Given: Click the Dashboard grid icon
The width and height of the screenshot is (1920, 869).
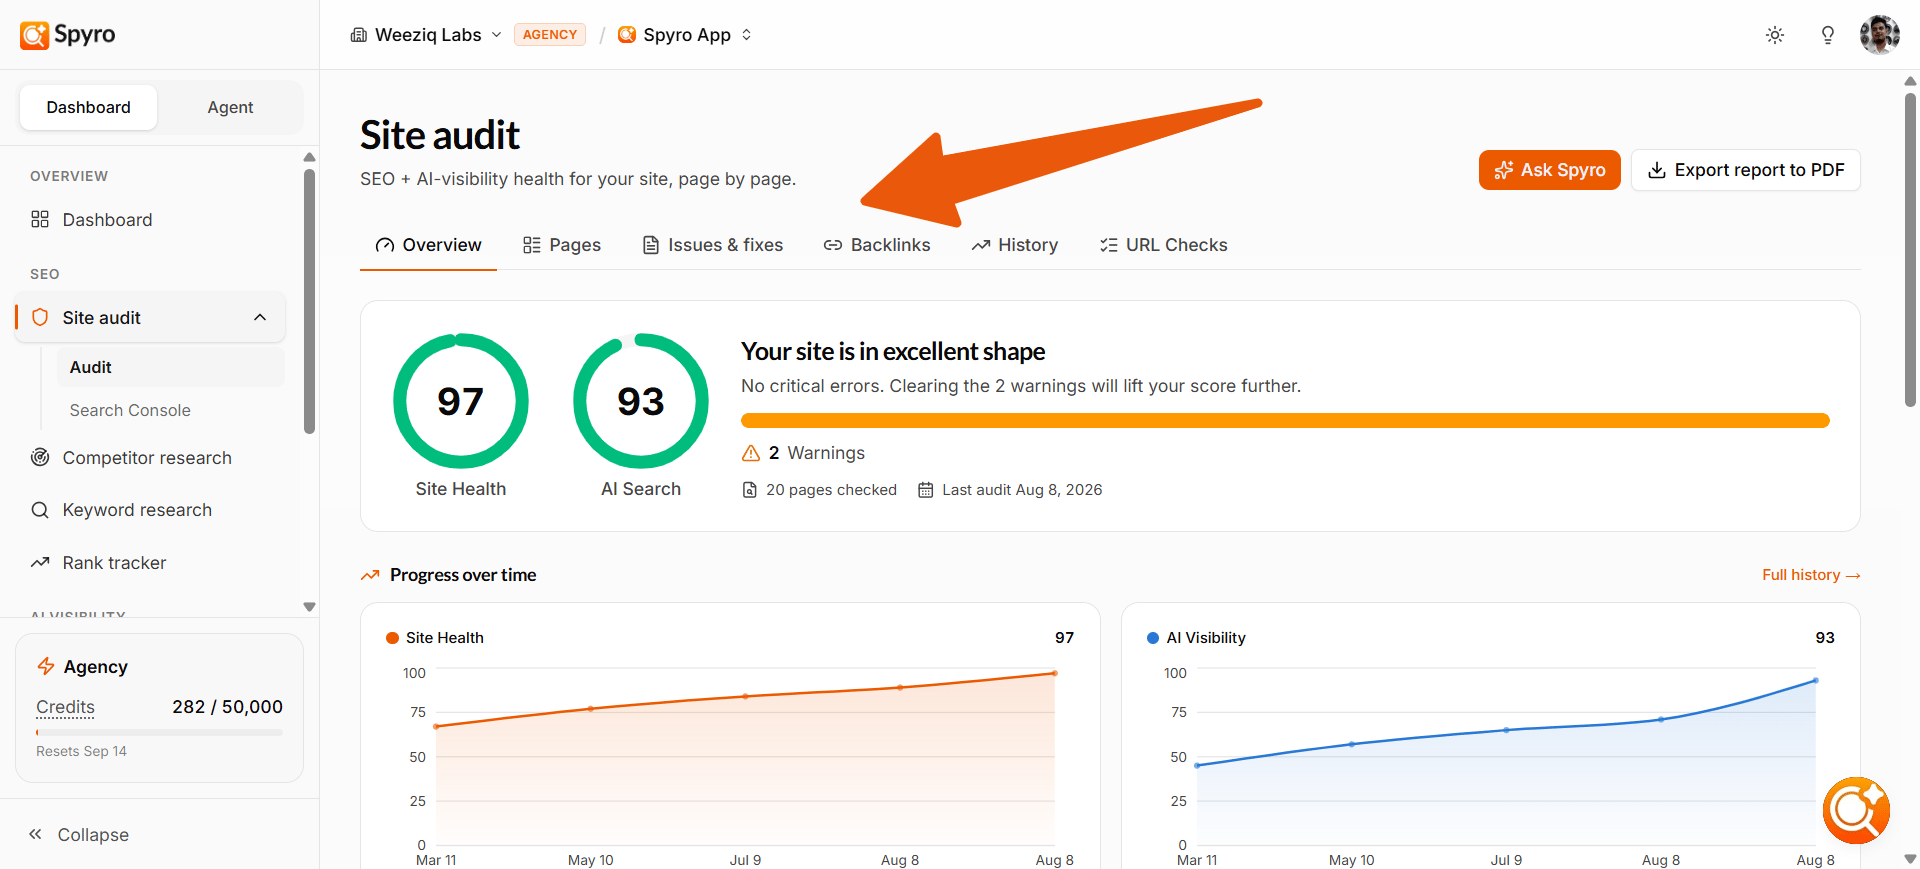Looking at the screenshot, I should [x=40, y=219].
